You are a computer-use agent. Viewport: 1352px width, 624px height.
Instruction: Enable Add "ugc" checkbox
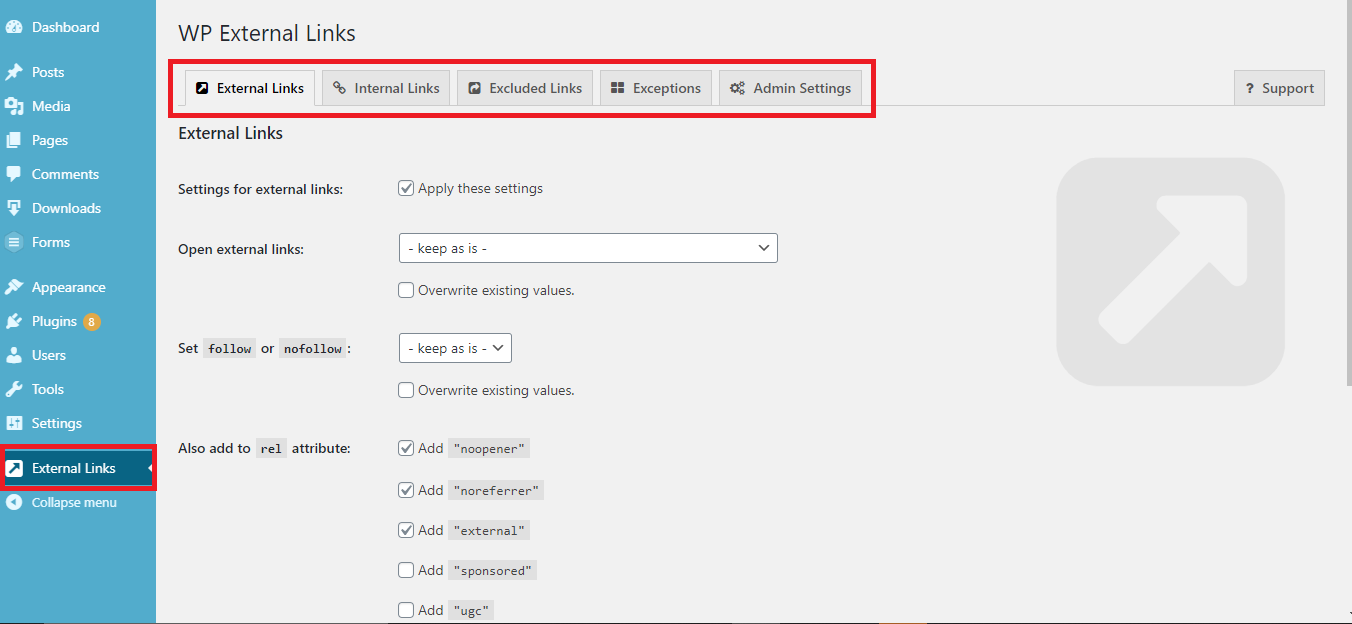pos(406,610)
